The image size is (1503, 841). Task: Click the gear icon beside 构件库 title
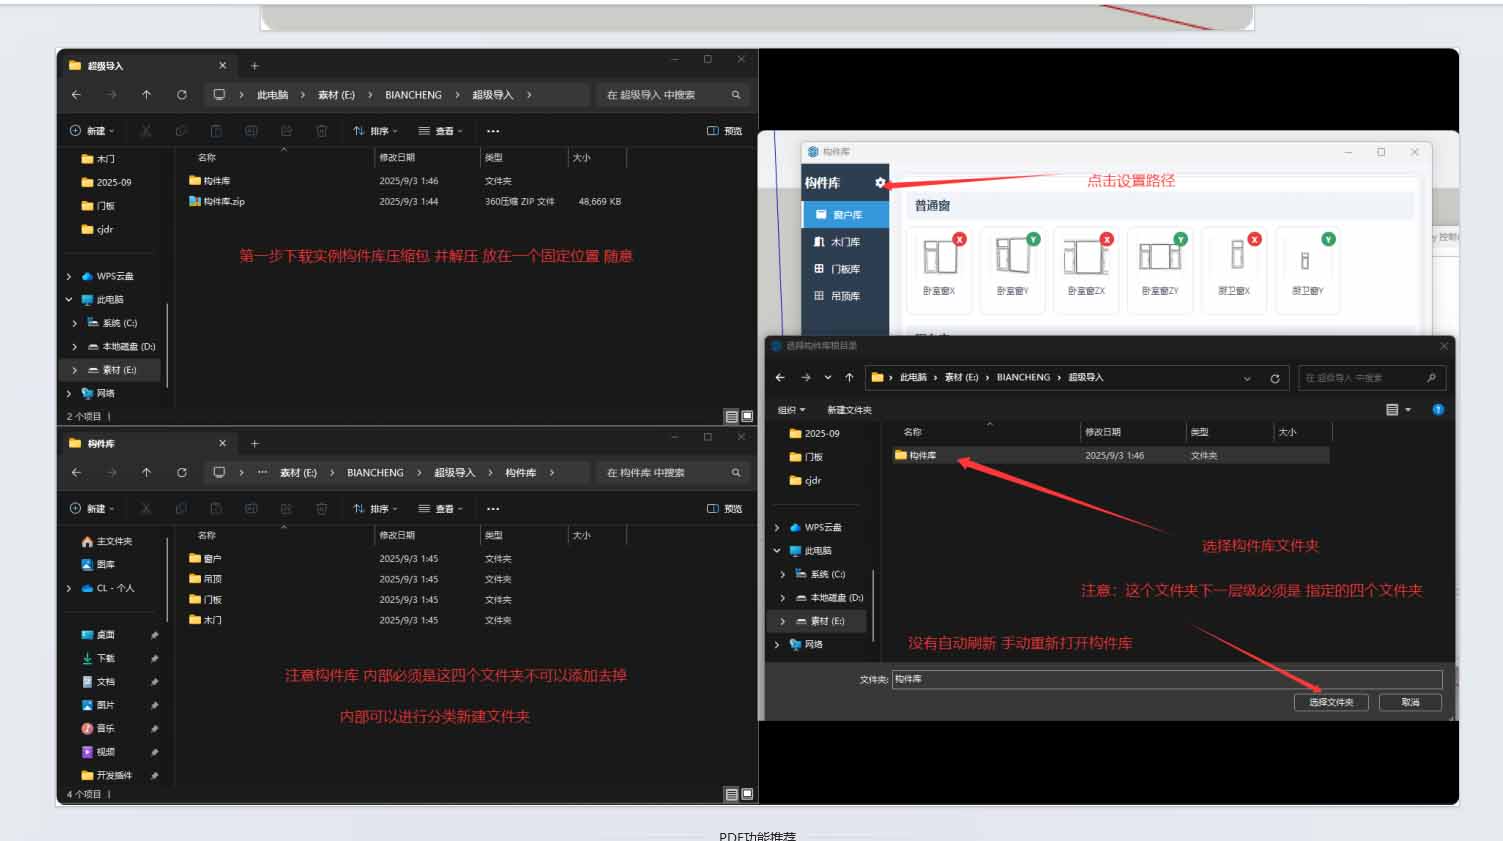[x=880, y=183]
